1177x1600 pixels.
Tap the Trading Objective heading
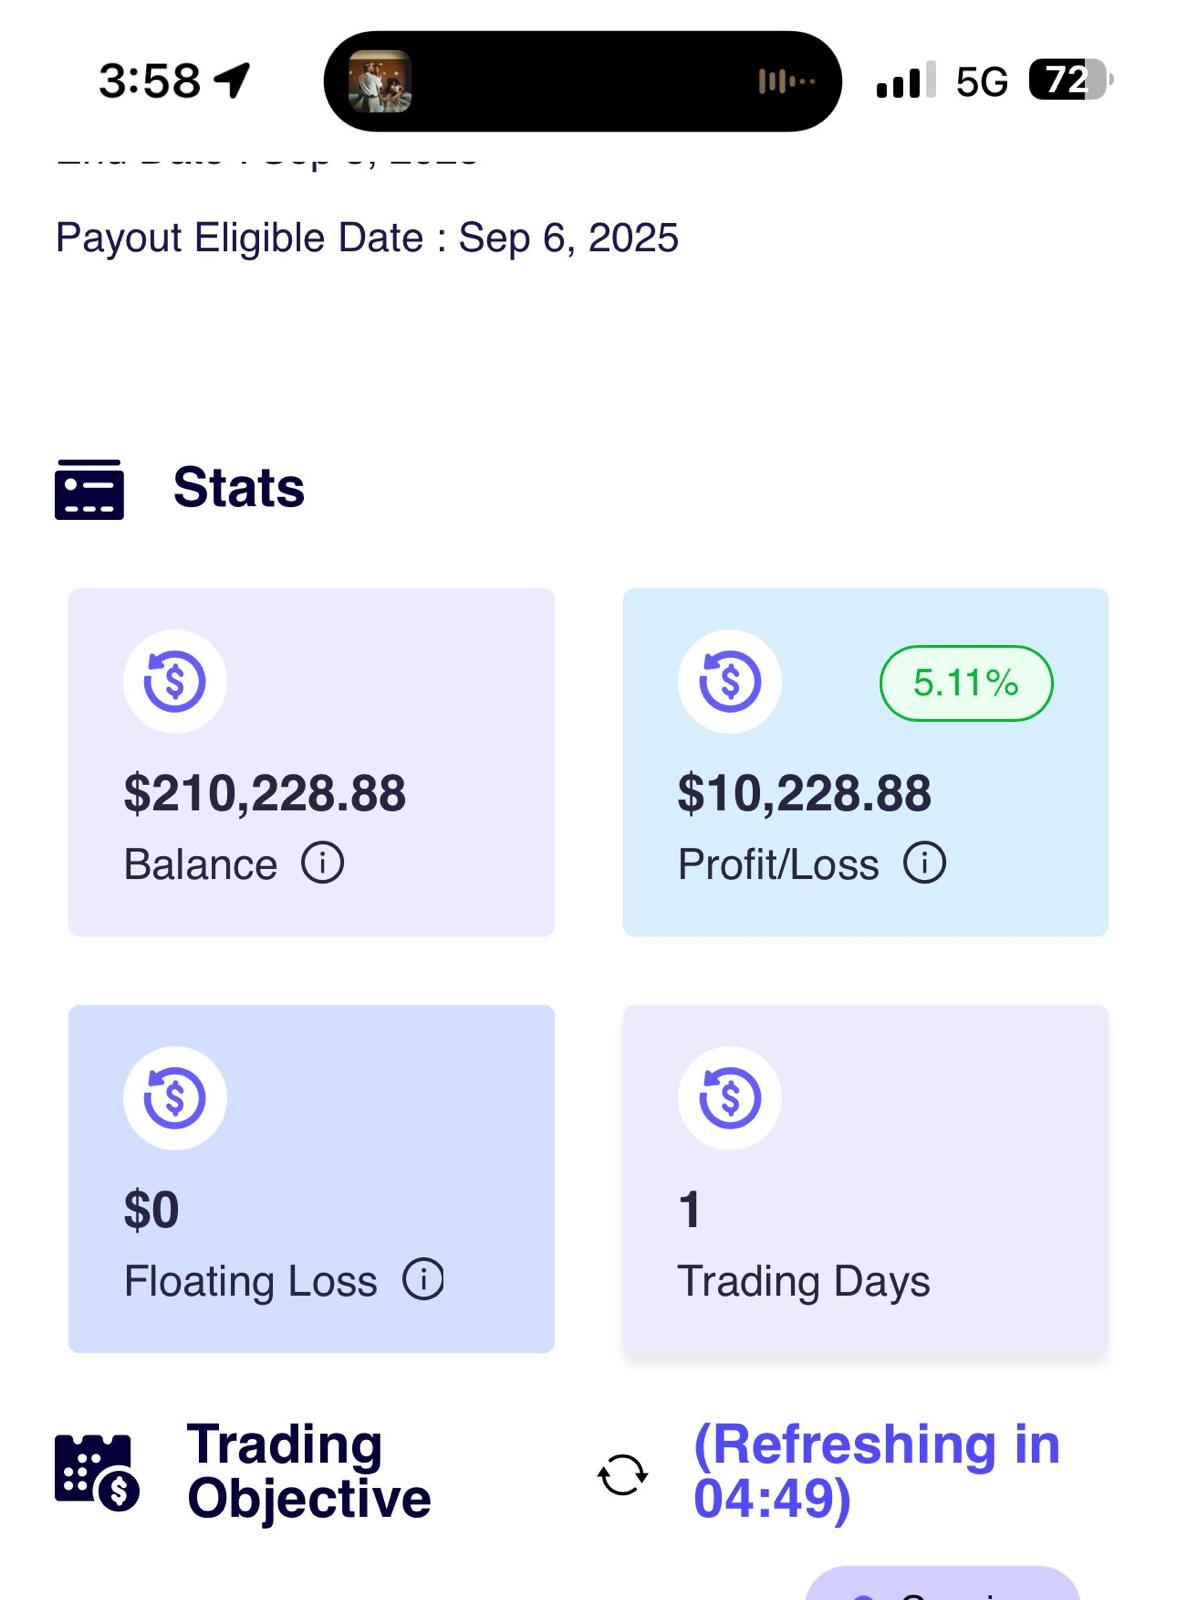[308, 1471]
